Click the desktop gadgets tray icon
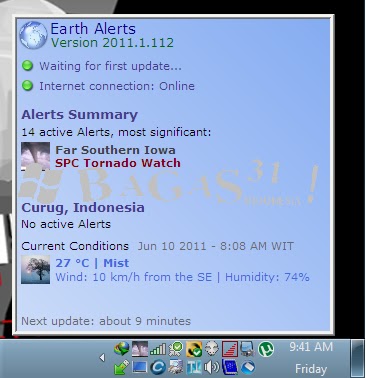 (176, 367)
